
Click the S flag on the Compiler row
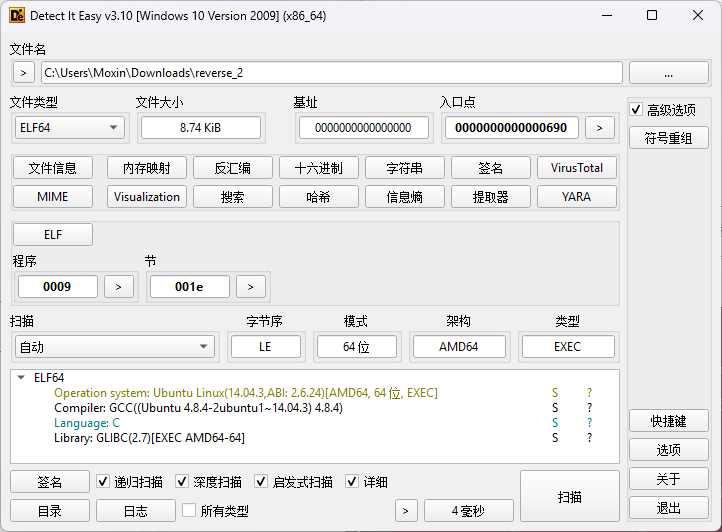(555, 408)
